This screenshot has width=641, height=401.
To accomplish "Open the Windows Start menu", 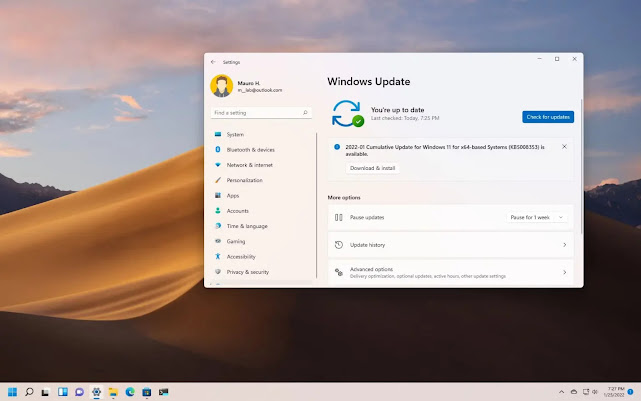I will click(12, 392).
